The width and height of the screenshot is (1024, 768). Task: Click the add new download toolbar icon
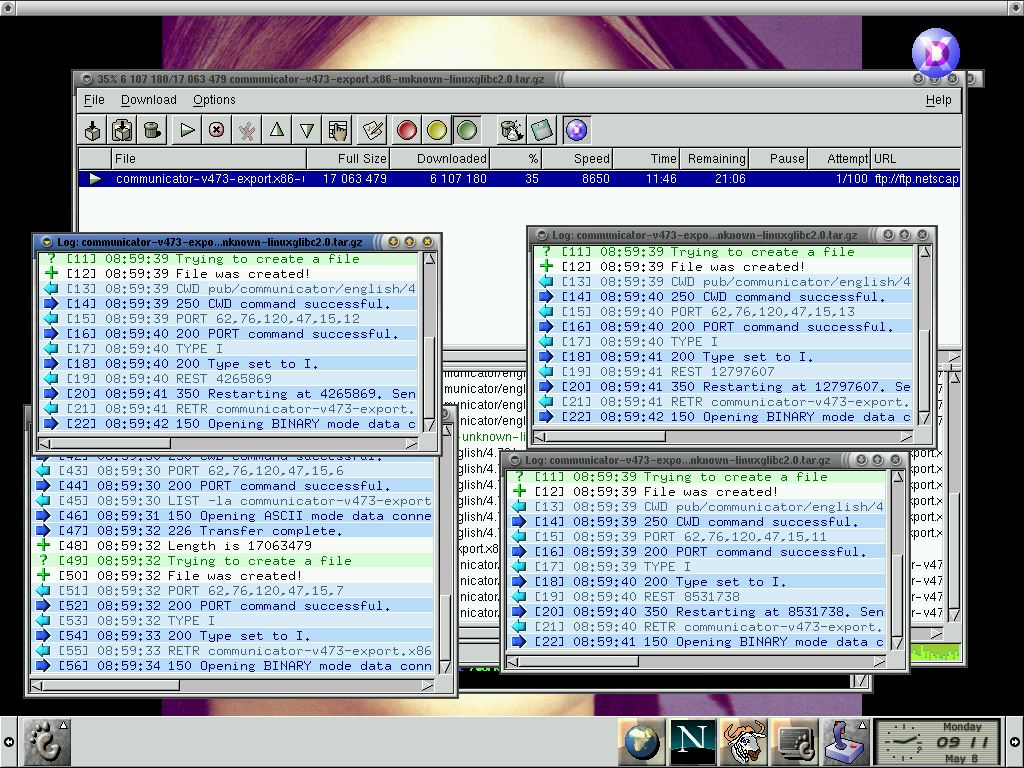pyautogui.click(x=93, y=130)
